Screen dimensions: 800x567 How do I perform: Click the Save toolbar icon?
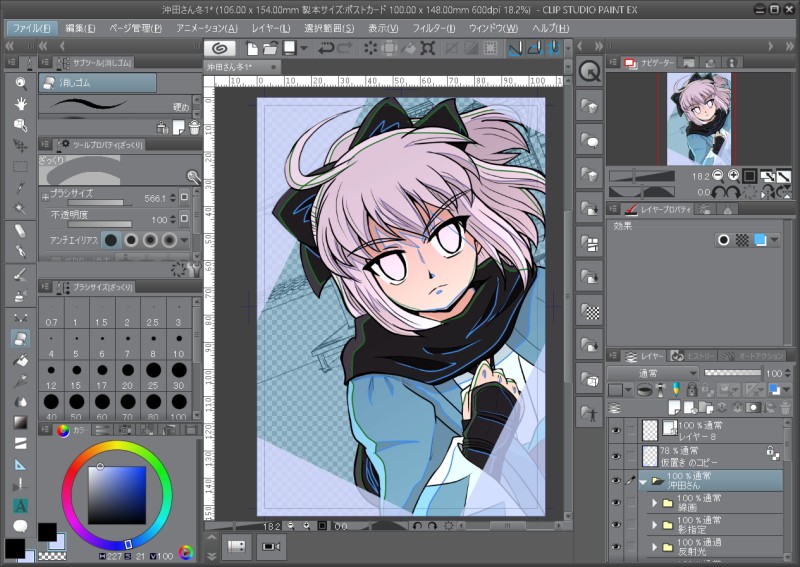click(x=289, y=48)
